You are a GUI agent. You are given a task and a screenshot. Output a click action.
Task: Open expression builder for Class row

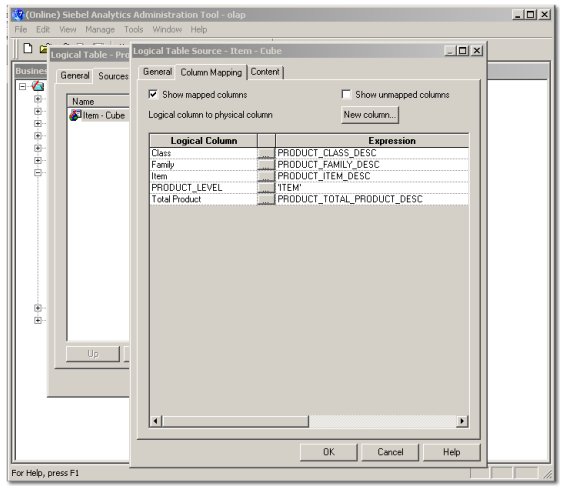point(266,153)
